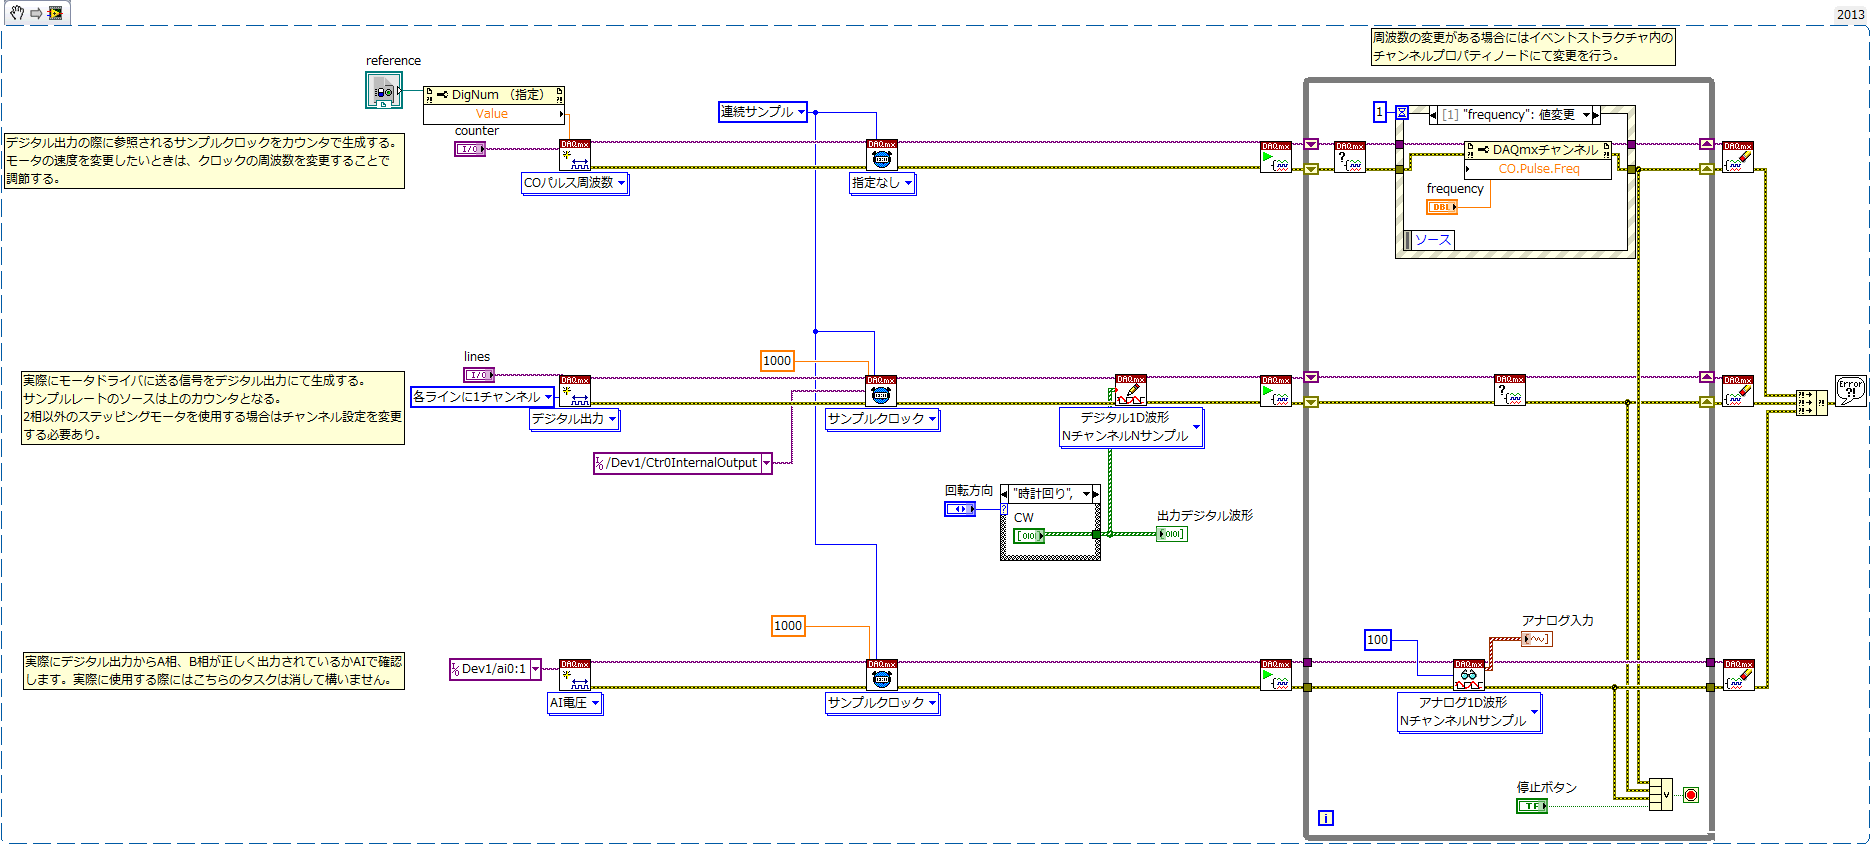This screenshot has height=845, width=1871.
Task: Open サンプルクロック selector on analog row
Action: [883, 703]
